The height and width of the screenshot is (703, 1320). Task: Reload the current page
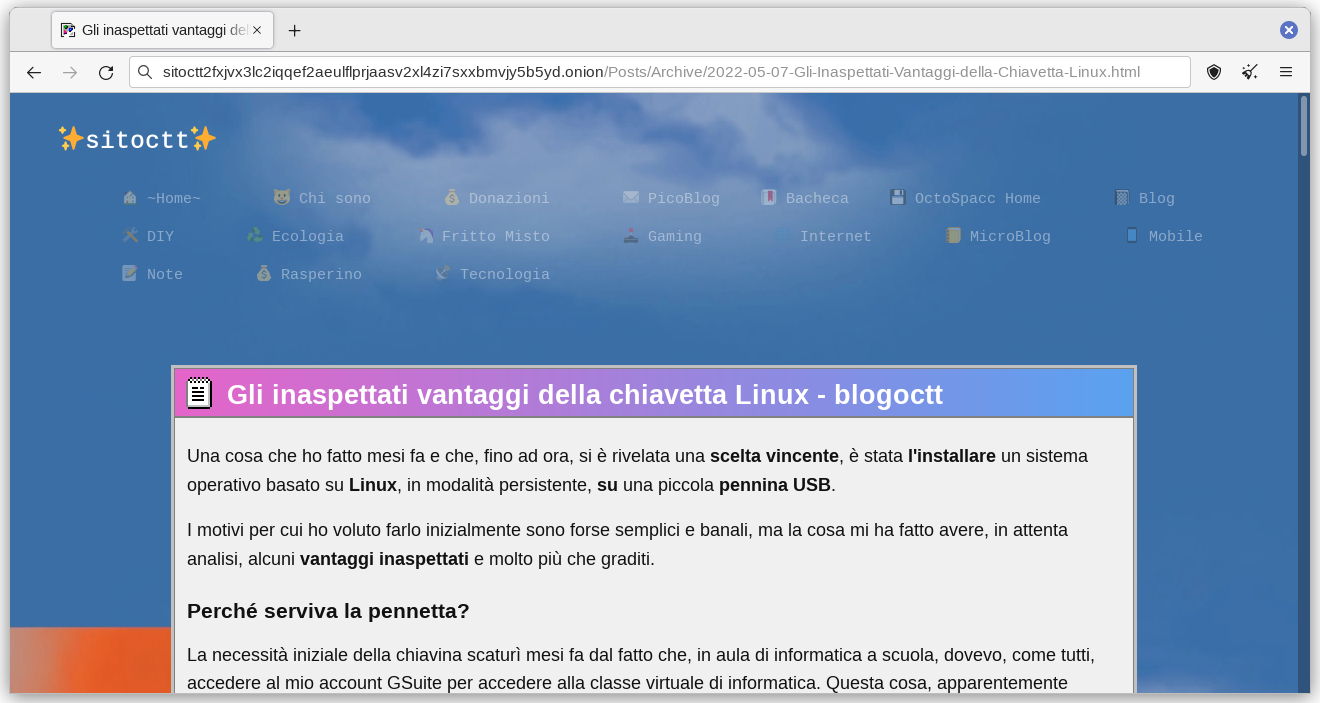point(106,72)
